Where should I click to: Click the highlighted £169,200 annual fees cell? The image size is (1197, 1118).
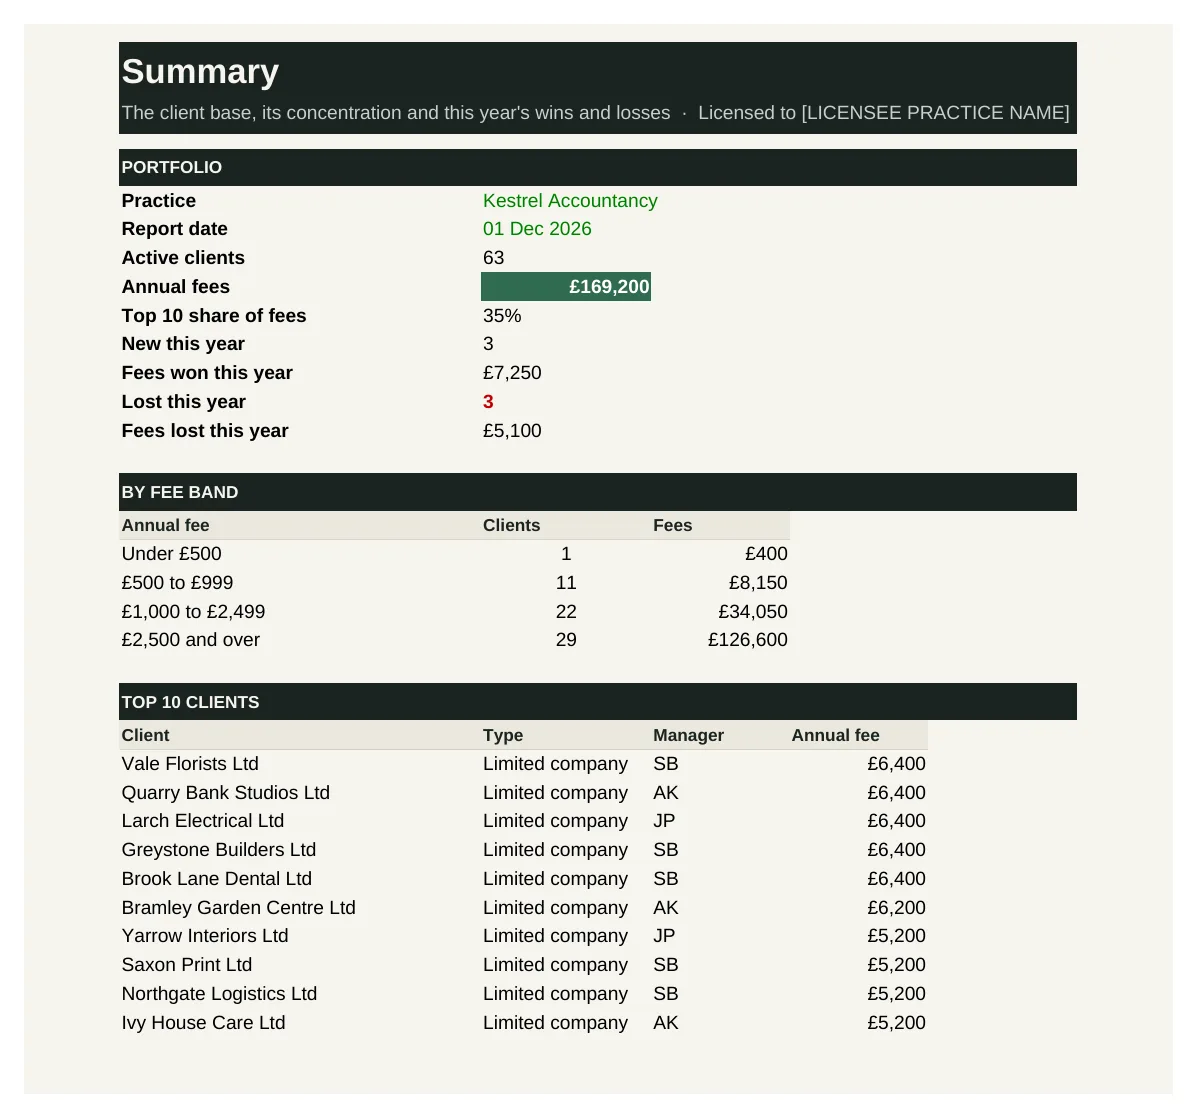566,286
